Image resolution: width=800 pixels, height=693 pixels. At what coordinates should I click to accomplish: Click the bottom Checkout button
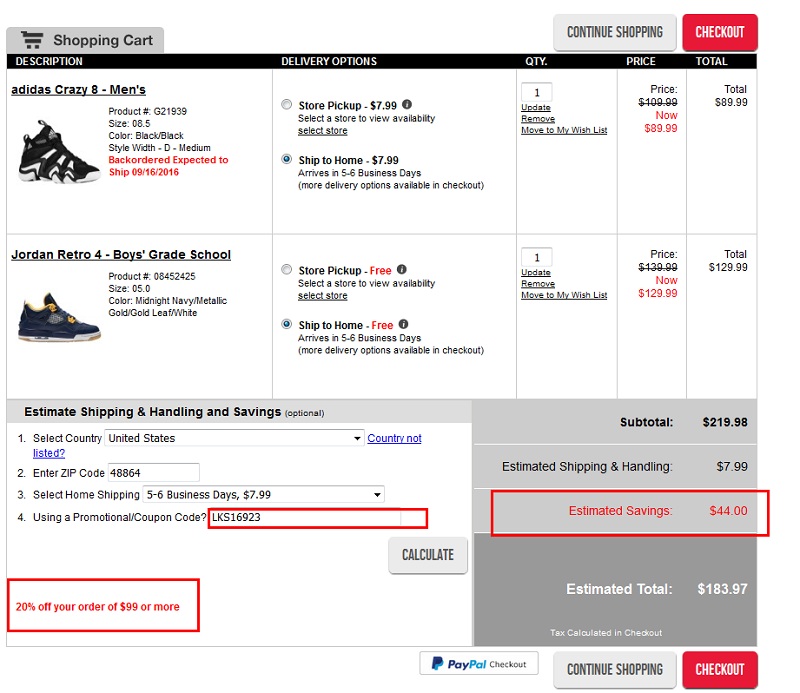point(720,669)
